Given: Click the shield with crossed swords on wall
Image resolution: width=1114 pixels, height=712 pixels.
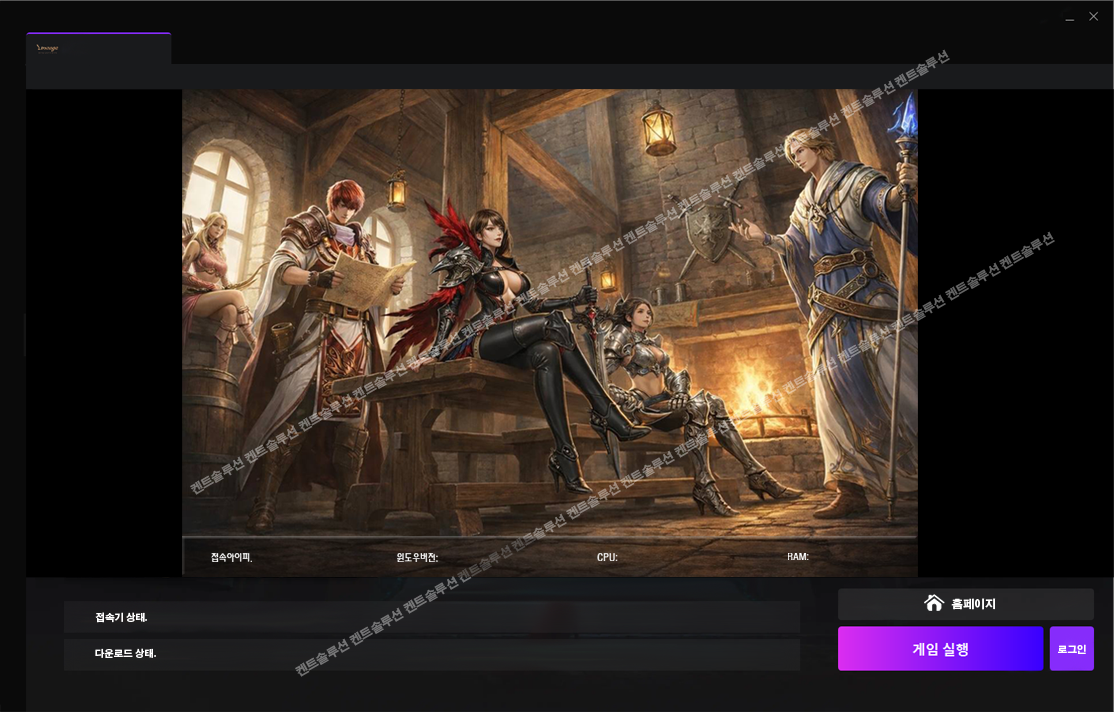Looking at the screenshot, I should tap(707, 231).
